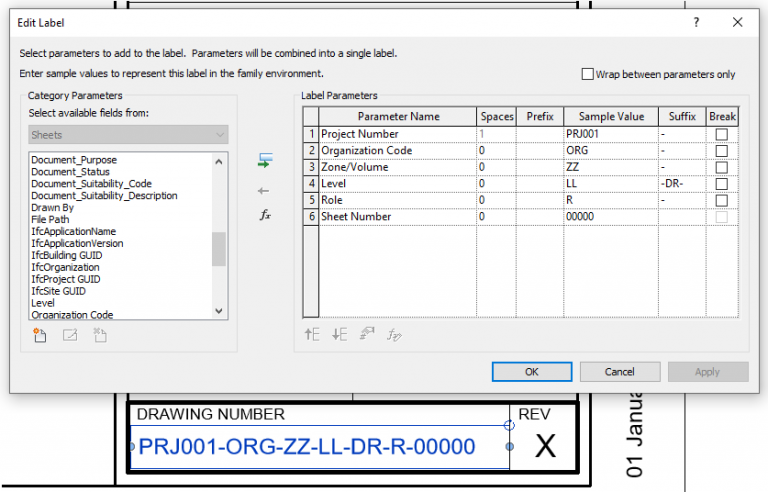Viewport: 768px width, 492px height.
Task: Select IfcApplicationVersion field
Action: 77,244
